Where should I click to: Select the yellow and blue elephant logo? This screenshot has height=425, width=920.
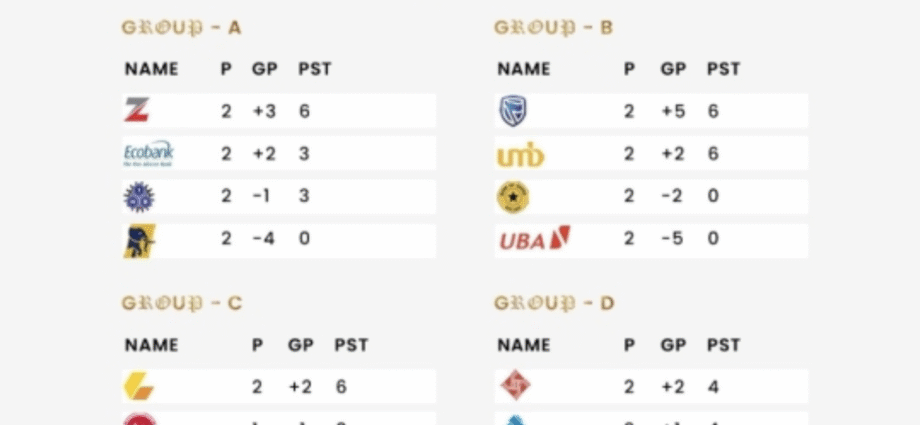tap(138, 241)
